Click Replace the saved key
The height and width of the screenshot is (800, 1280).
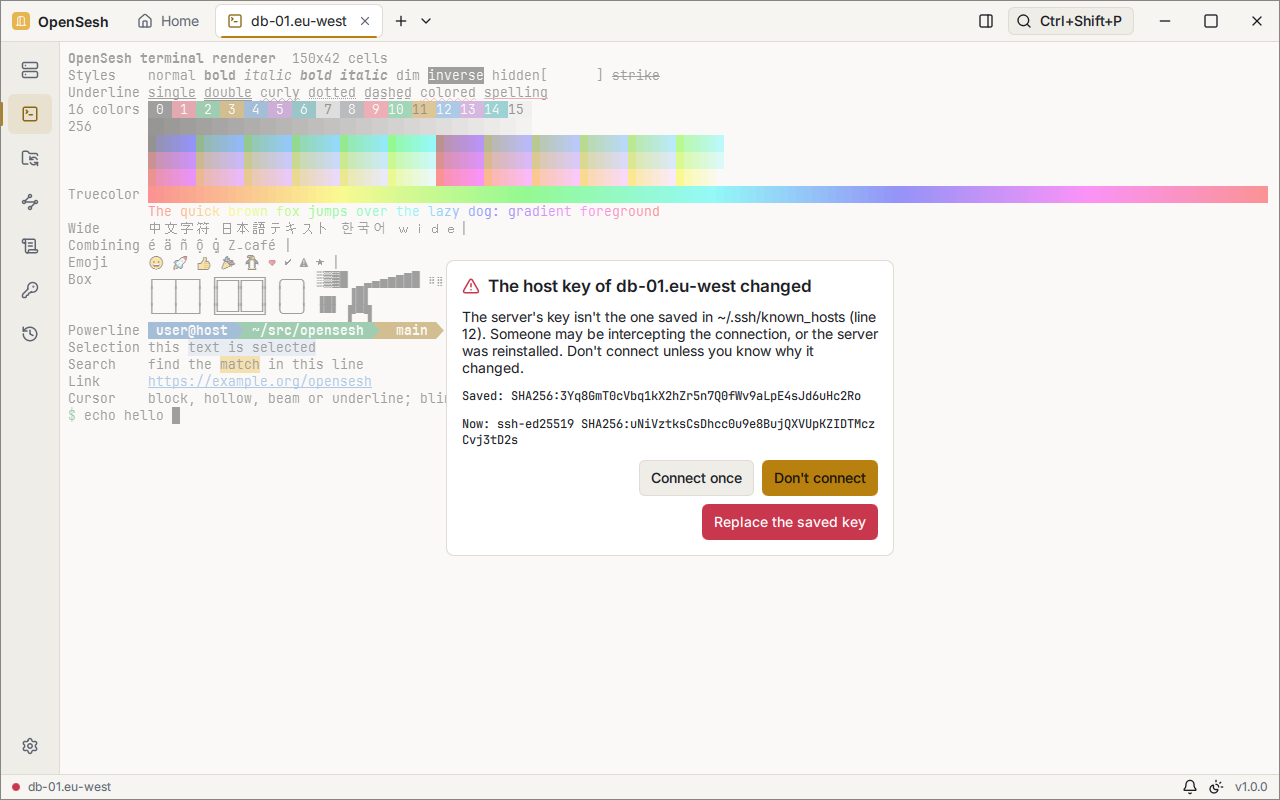(x=790, y=522)
